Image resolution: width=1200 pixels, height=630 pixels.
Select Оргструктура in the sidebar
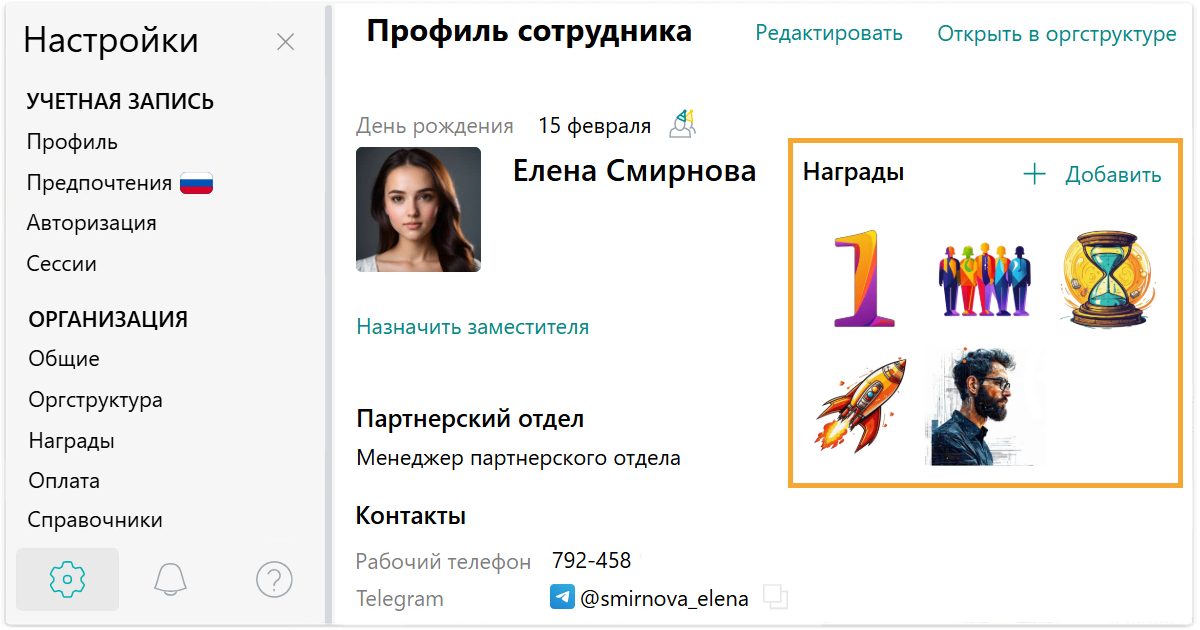tap(95, 400)
